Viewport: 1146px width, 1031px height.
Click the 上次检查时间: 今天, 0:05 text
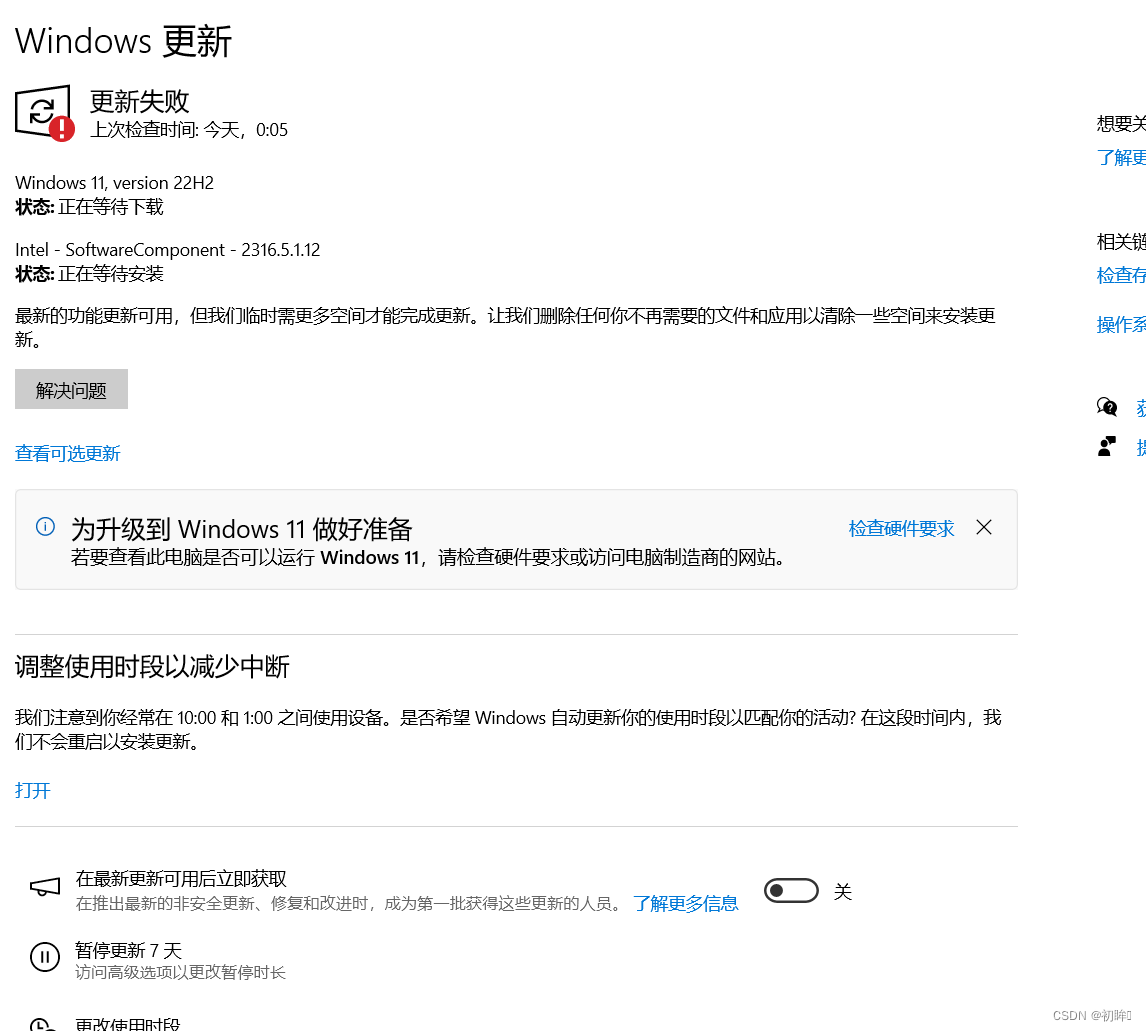tap(189, 130)
